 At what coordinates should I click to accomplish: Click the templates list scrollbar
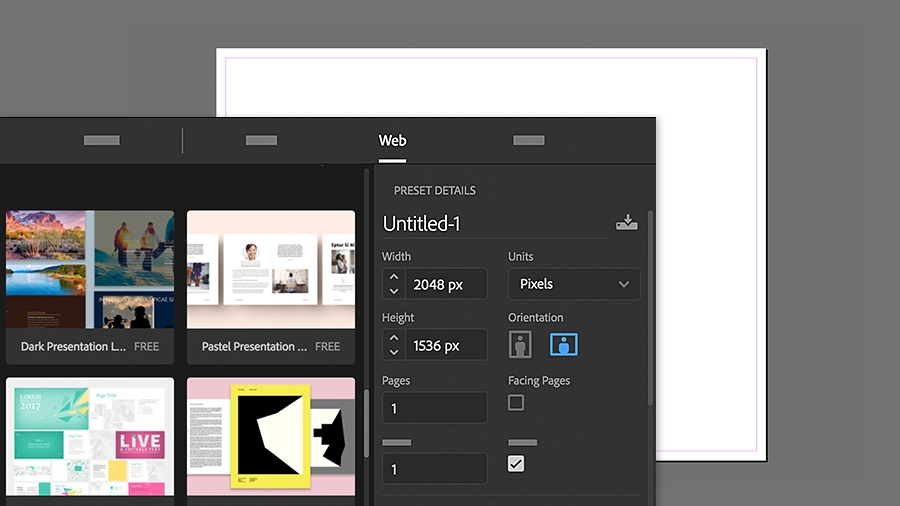click(x=366, y=423)
